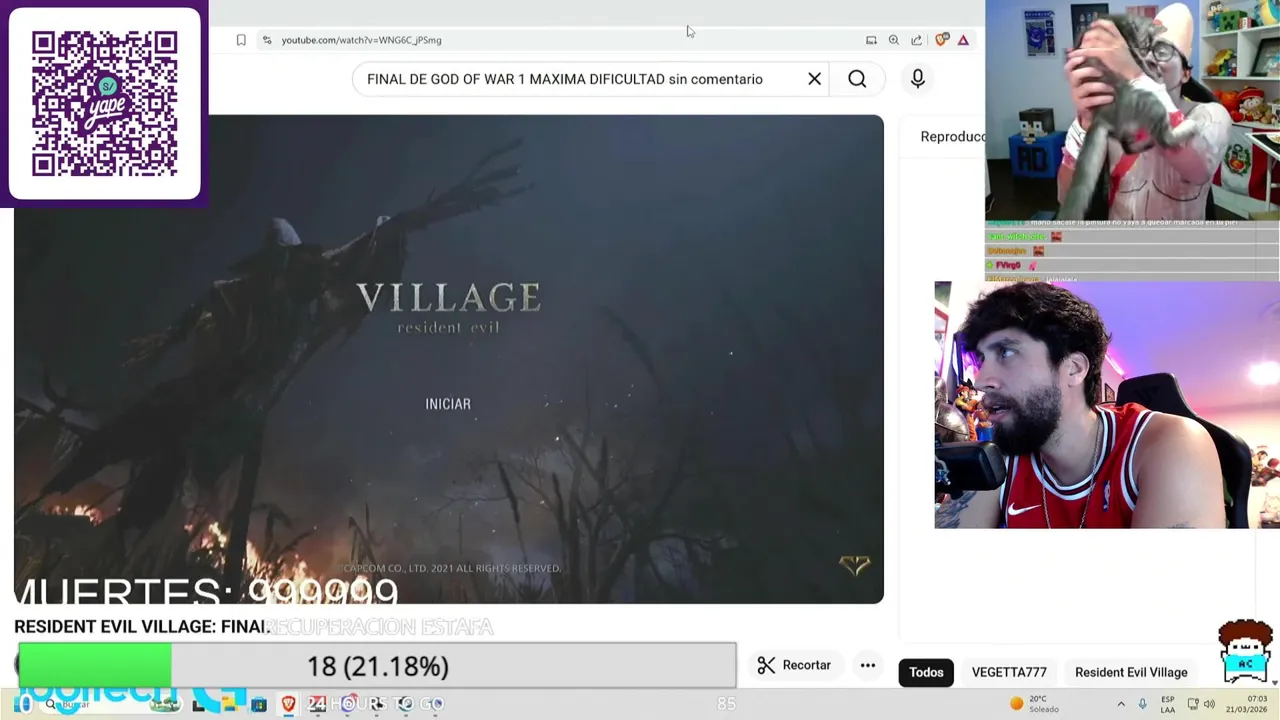The image size is (1280, 720).
Task: Open the three-dot more actions menu
Action: [x=868, y=665]
